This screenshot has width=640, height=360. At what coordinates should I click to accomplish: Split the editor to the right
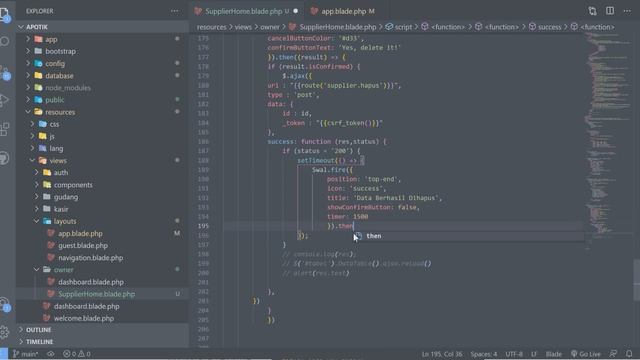[x=610, y=11]
